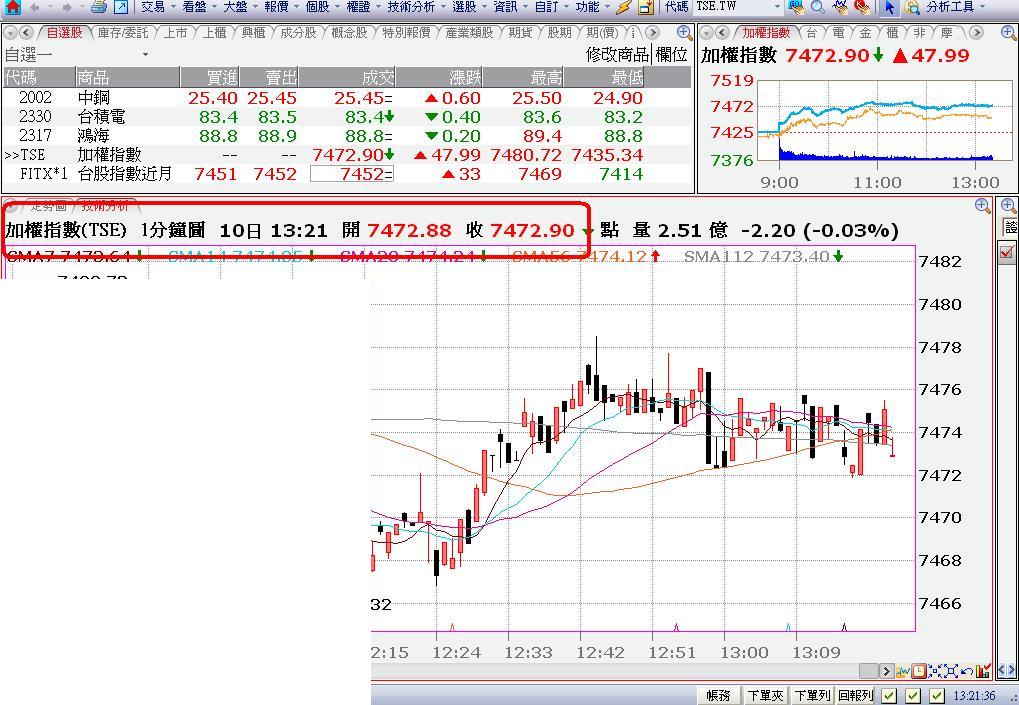Click the 修改商品 button

(617, 55)
